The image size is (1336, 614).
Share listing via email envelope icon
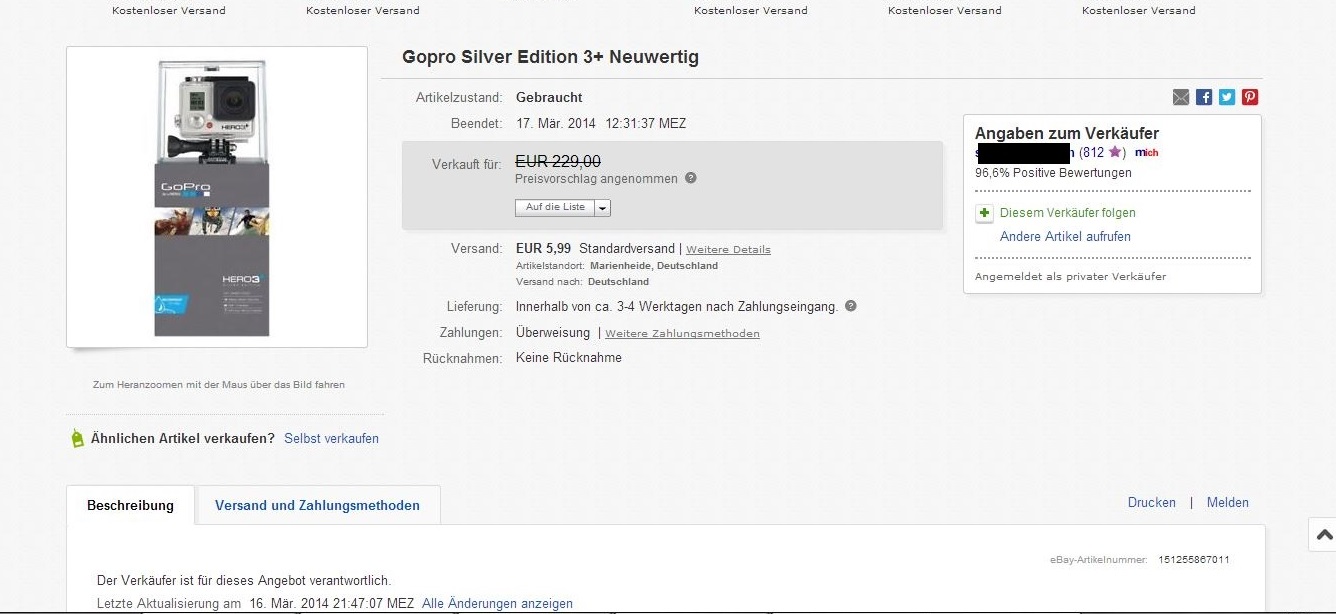1181,97
